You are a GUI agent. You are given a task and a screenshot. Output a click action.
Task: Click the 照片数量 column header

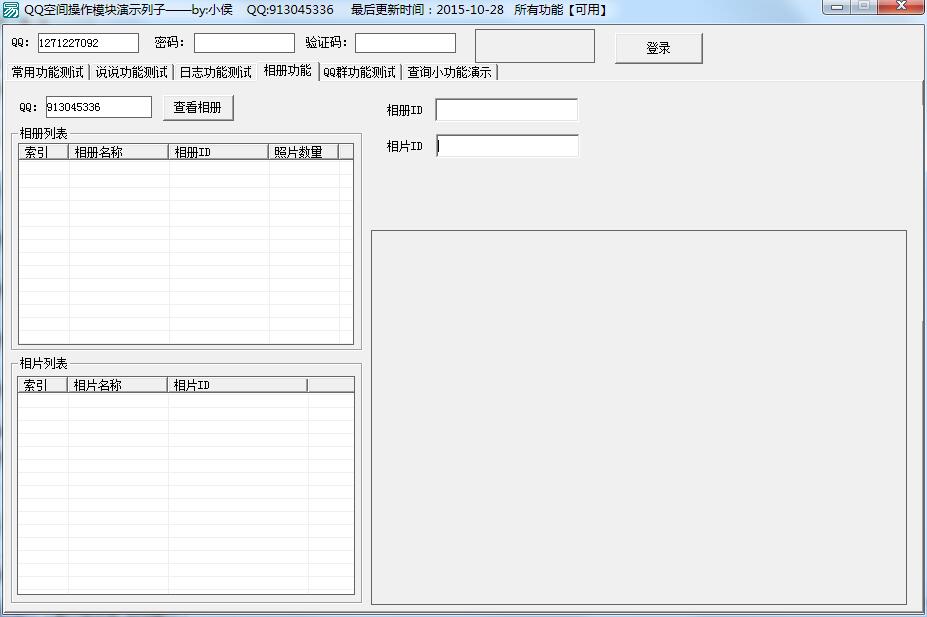303,152
